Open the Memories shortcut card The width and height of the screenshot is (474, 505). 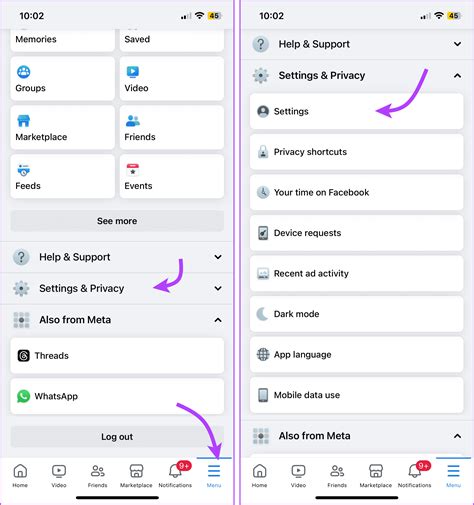tap(63, 40)
